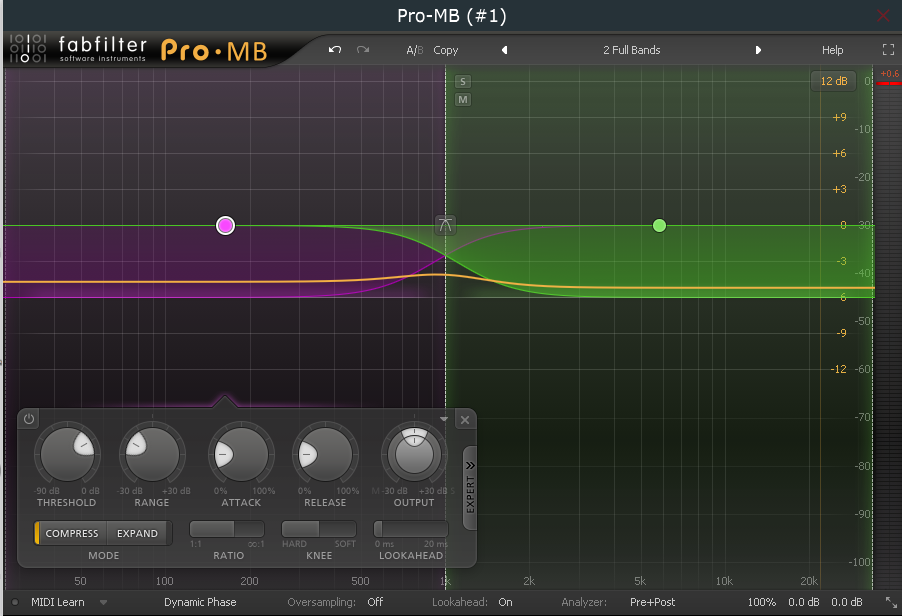Screen dimensions: 902x616
Task: Open the band options triangle menu
Action: [x=444, y=419]
